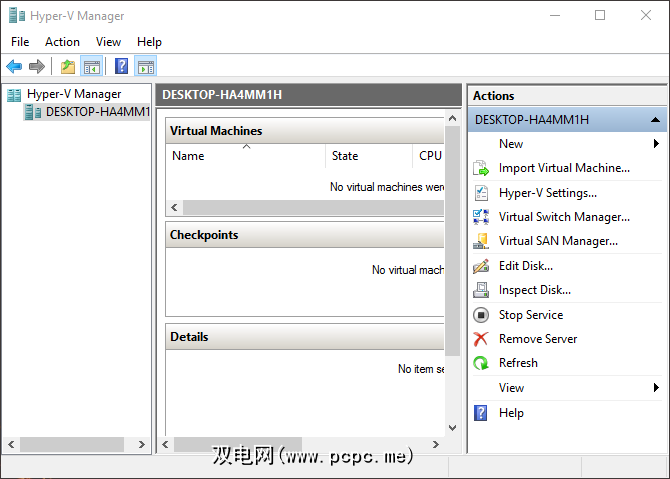
Task: Open Hyper-V Settings from Actions pane
Action: click(x=547, y=193)
